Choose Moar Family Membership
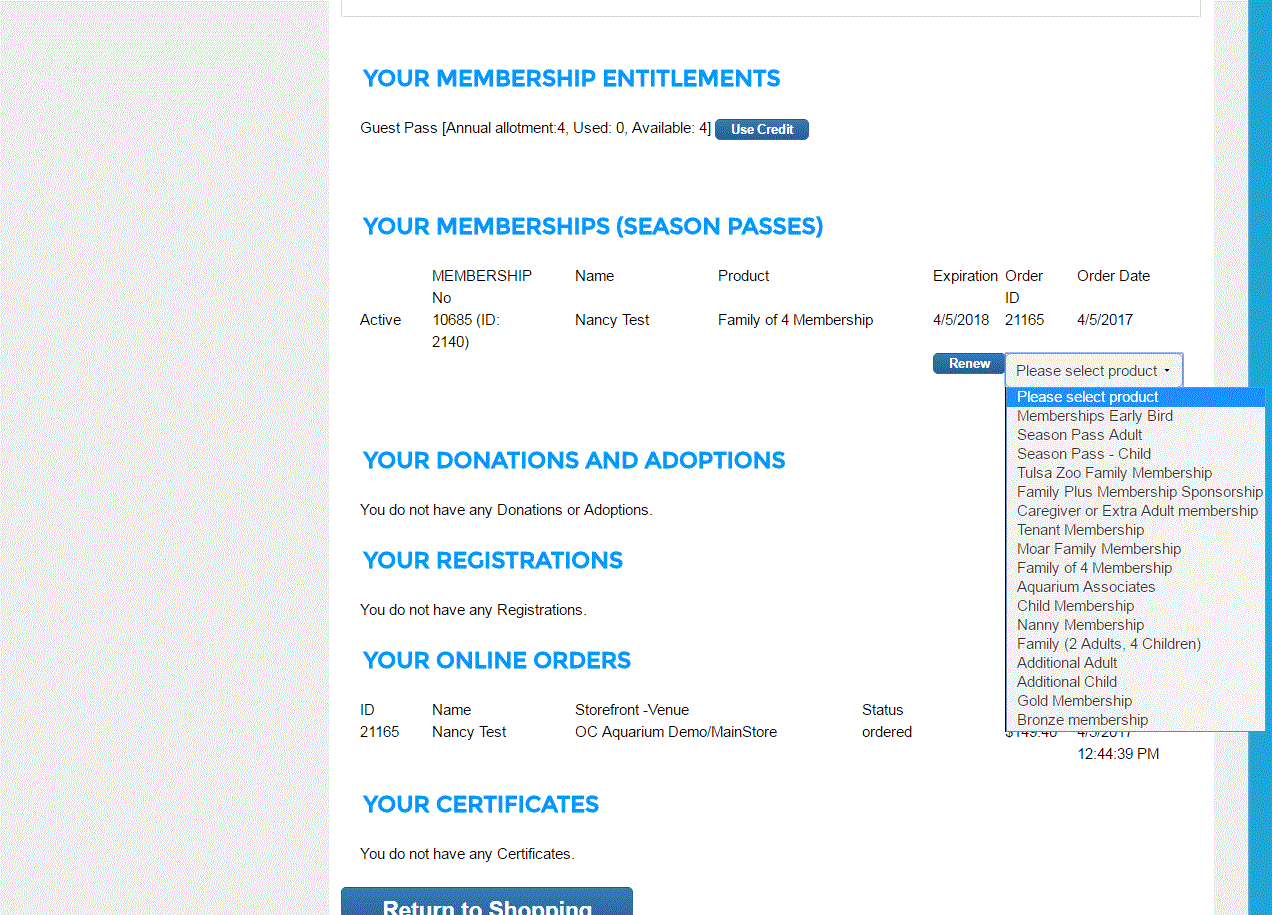The height and width of the screenshot is (915, 1272). pos(1098,549)
